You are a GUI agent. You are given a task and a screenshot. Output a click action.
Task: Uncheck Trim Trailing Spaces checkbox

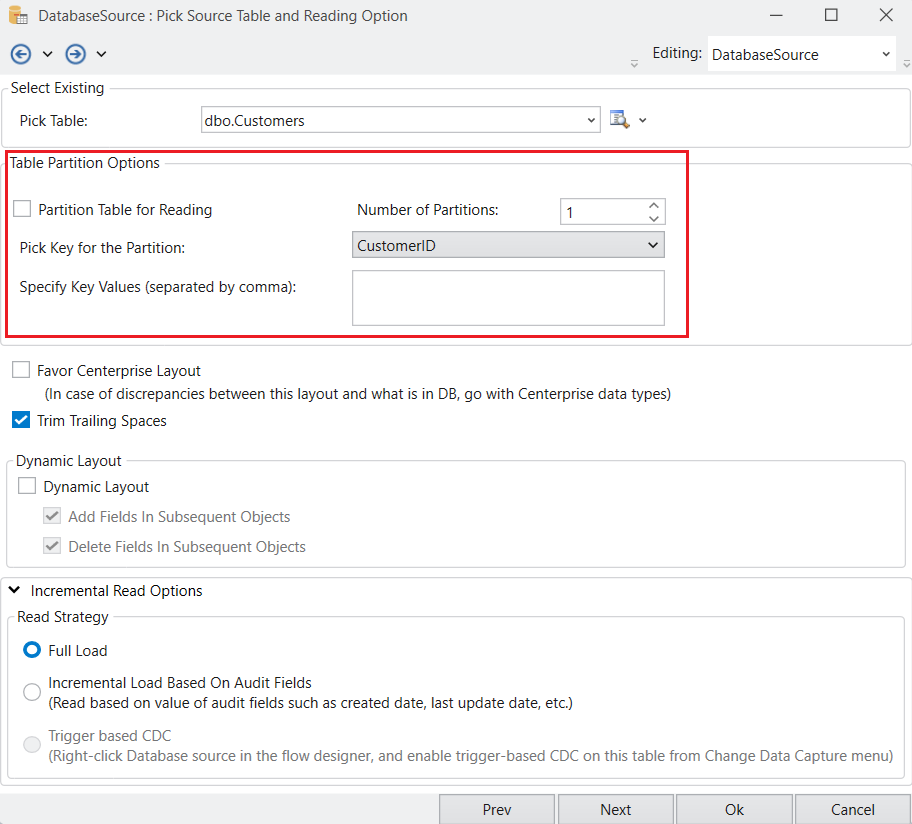pyautogui.click(x=21, y=421)
